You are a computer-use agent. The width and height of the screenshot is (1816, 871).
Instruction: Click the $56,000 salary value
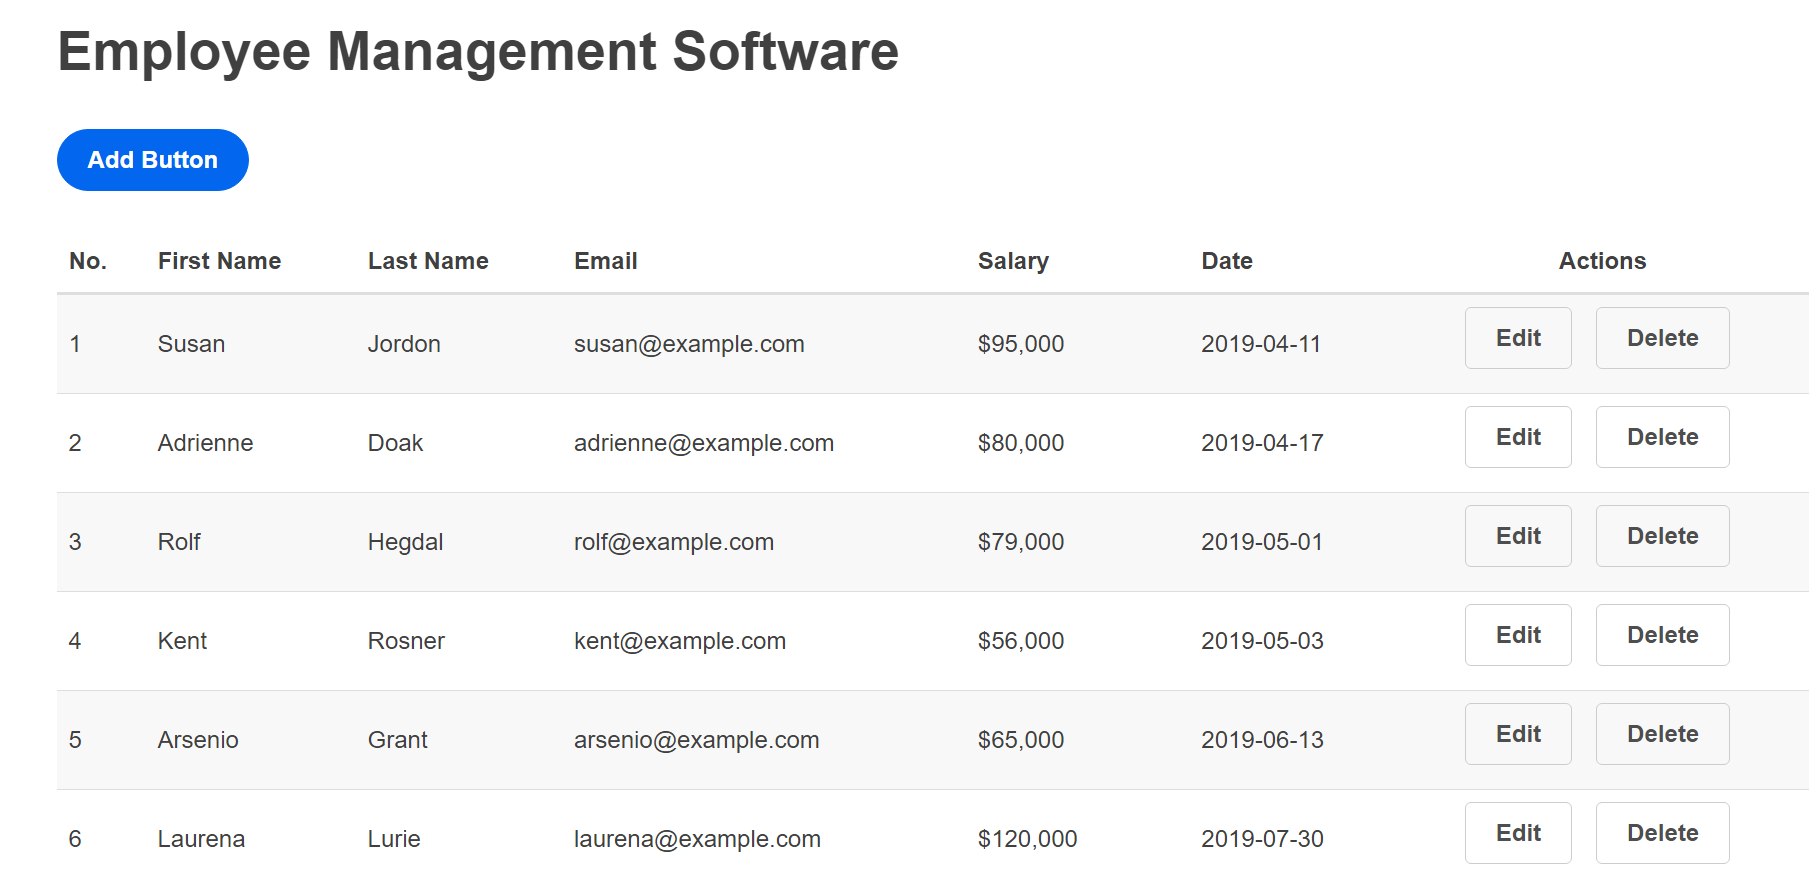point(1021,641)
